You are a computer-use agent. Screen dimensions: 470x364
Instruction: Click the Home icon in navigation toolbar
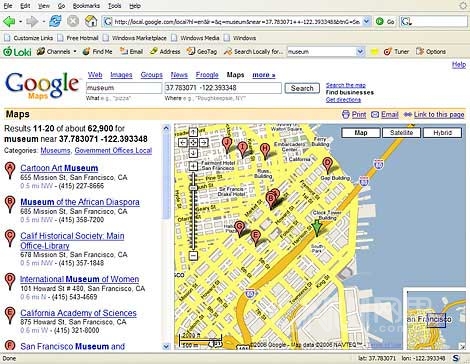coord(91,22)
